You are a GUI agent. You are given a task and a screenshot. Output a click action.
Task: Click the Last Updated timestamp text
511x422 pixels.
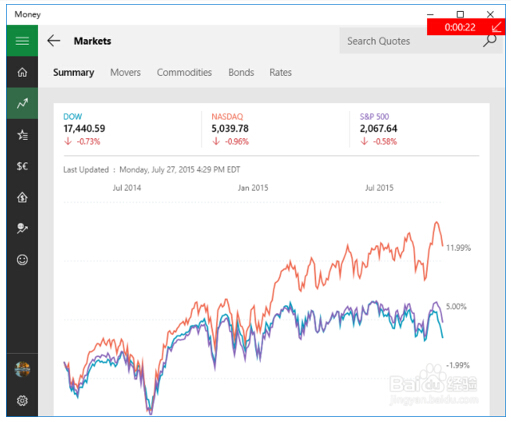pos(152,170)
